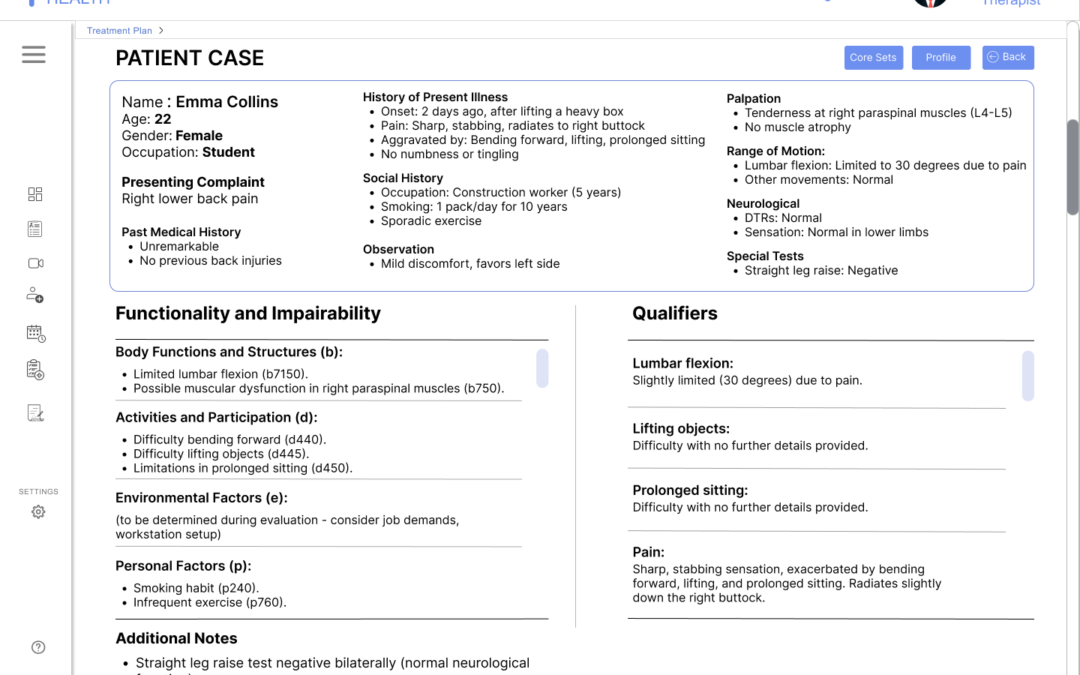Expand the sidebar hamburger menu
Viewport: 1080px width, 675px height.
pyautogui.click(x=33, y=54)
